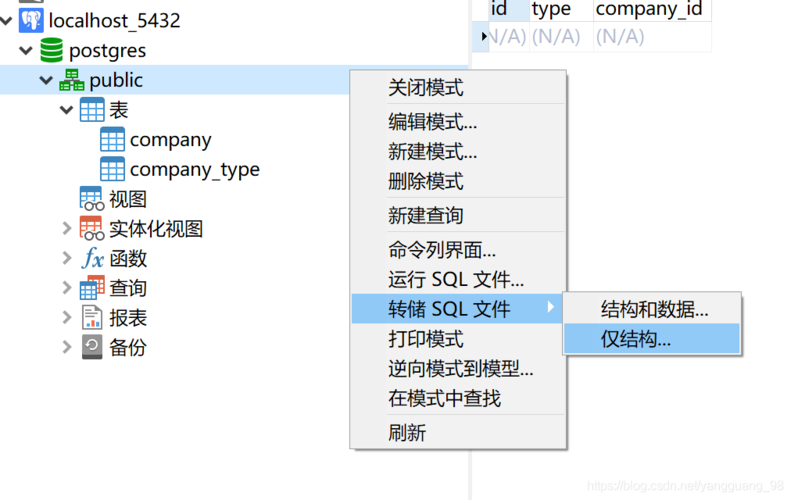Choose 打印模式 from the context menu
This screenshot has height=500, width=791.
pos(458,339)
